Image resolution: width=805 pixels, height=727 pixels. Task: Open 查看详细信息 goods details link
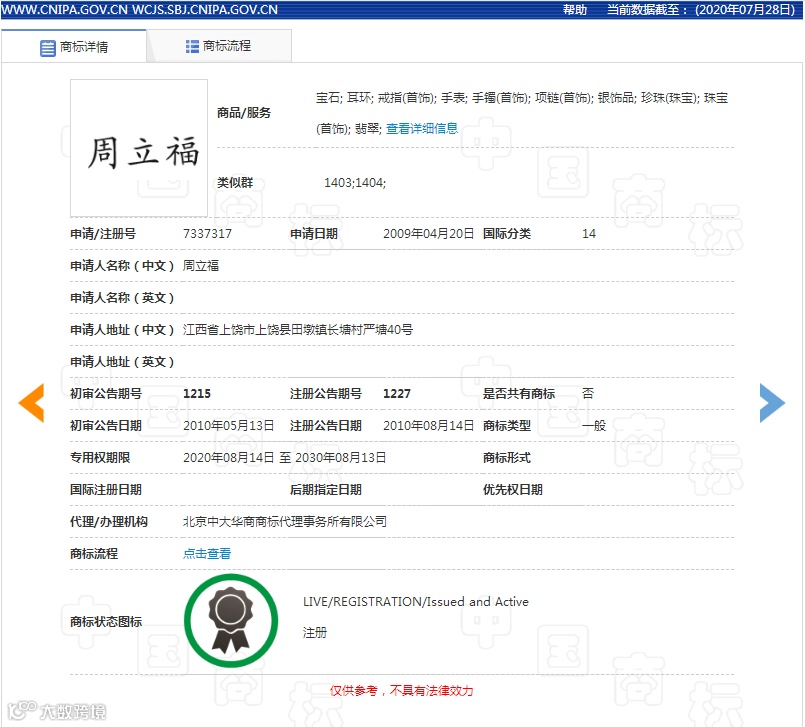pyautogui.click(x=421, y=128)
